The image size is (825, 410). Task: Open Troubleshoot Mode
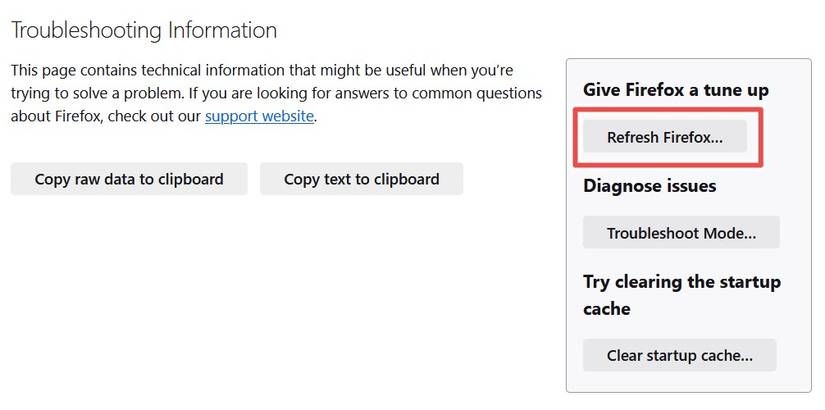(680, 233)
